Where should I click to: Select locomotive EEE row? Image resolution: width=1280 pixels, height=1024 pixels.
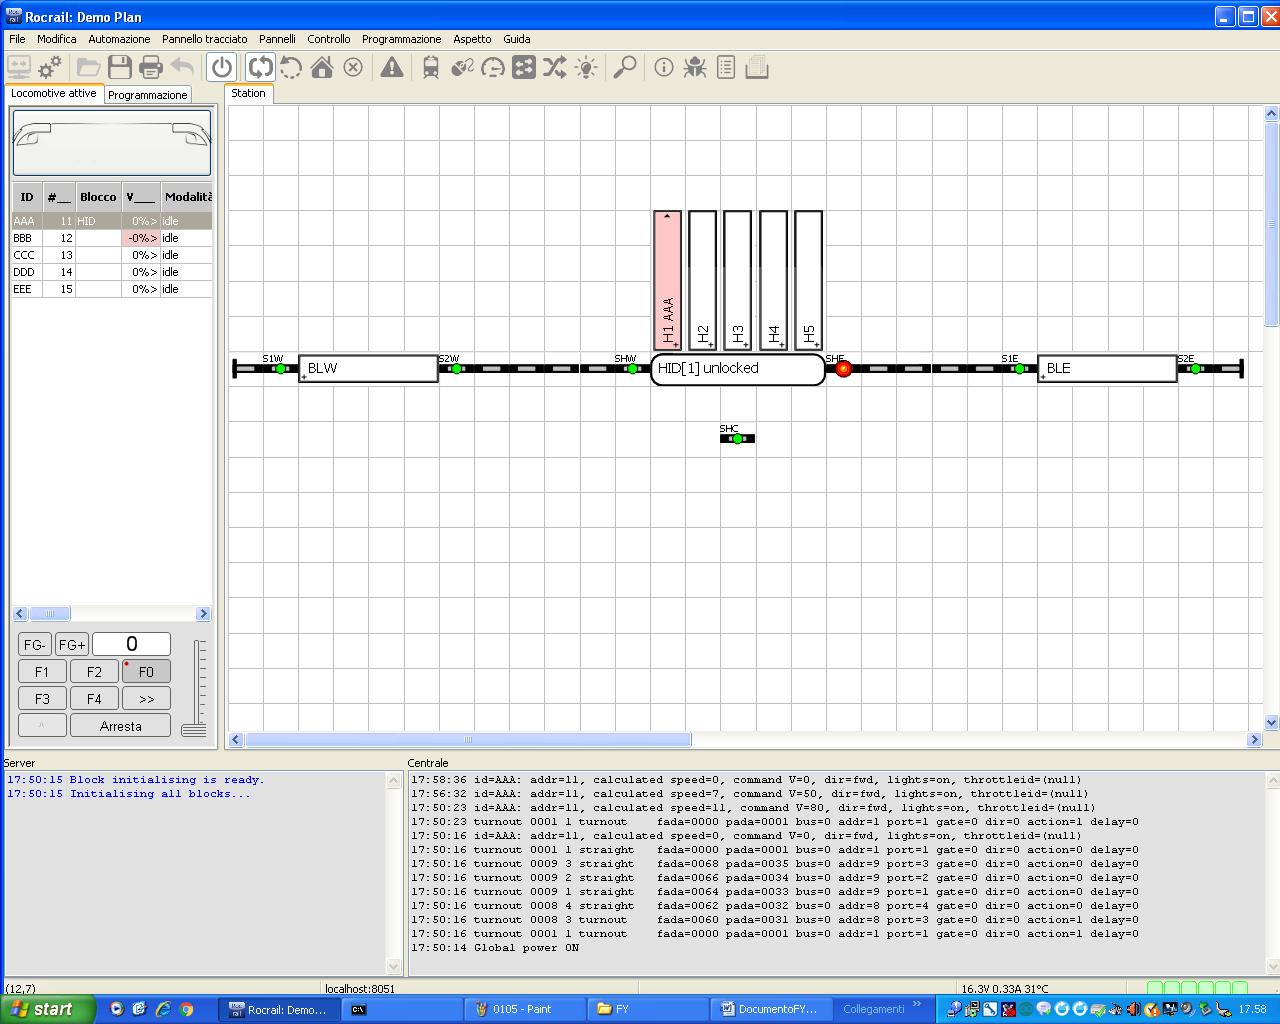[112, 289]
